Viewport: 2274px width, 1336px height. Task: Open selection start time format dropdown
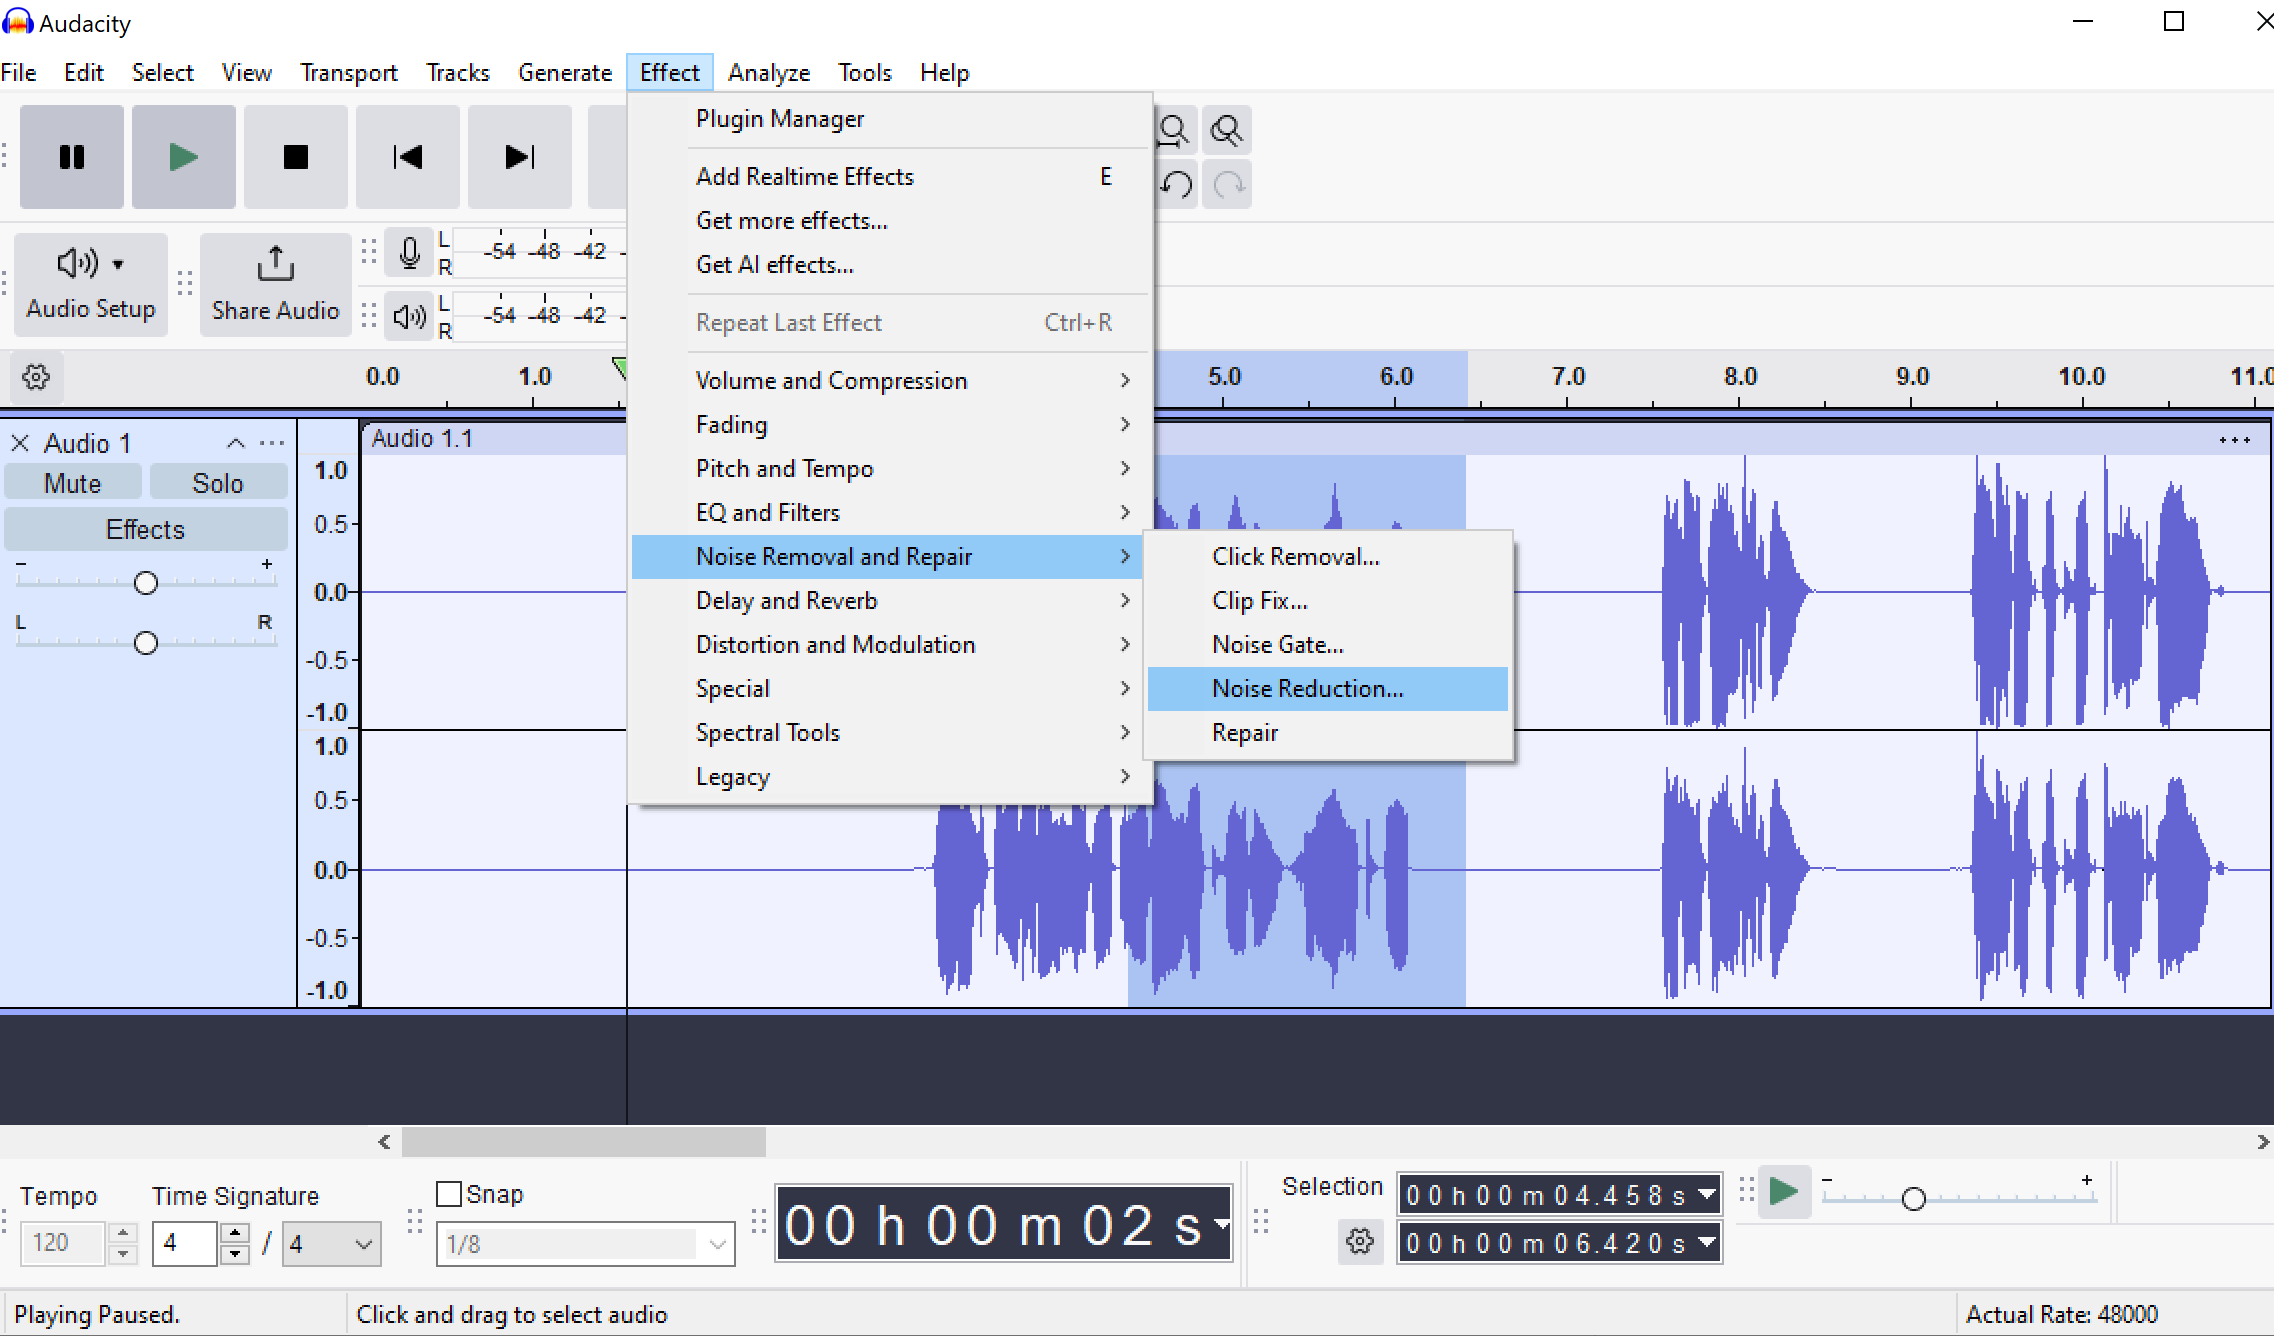[x=1708, y=1194]
